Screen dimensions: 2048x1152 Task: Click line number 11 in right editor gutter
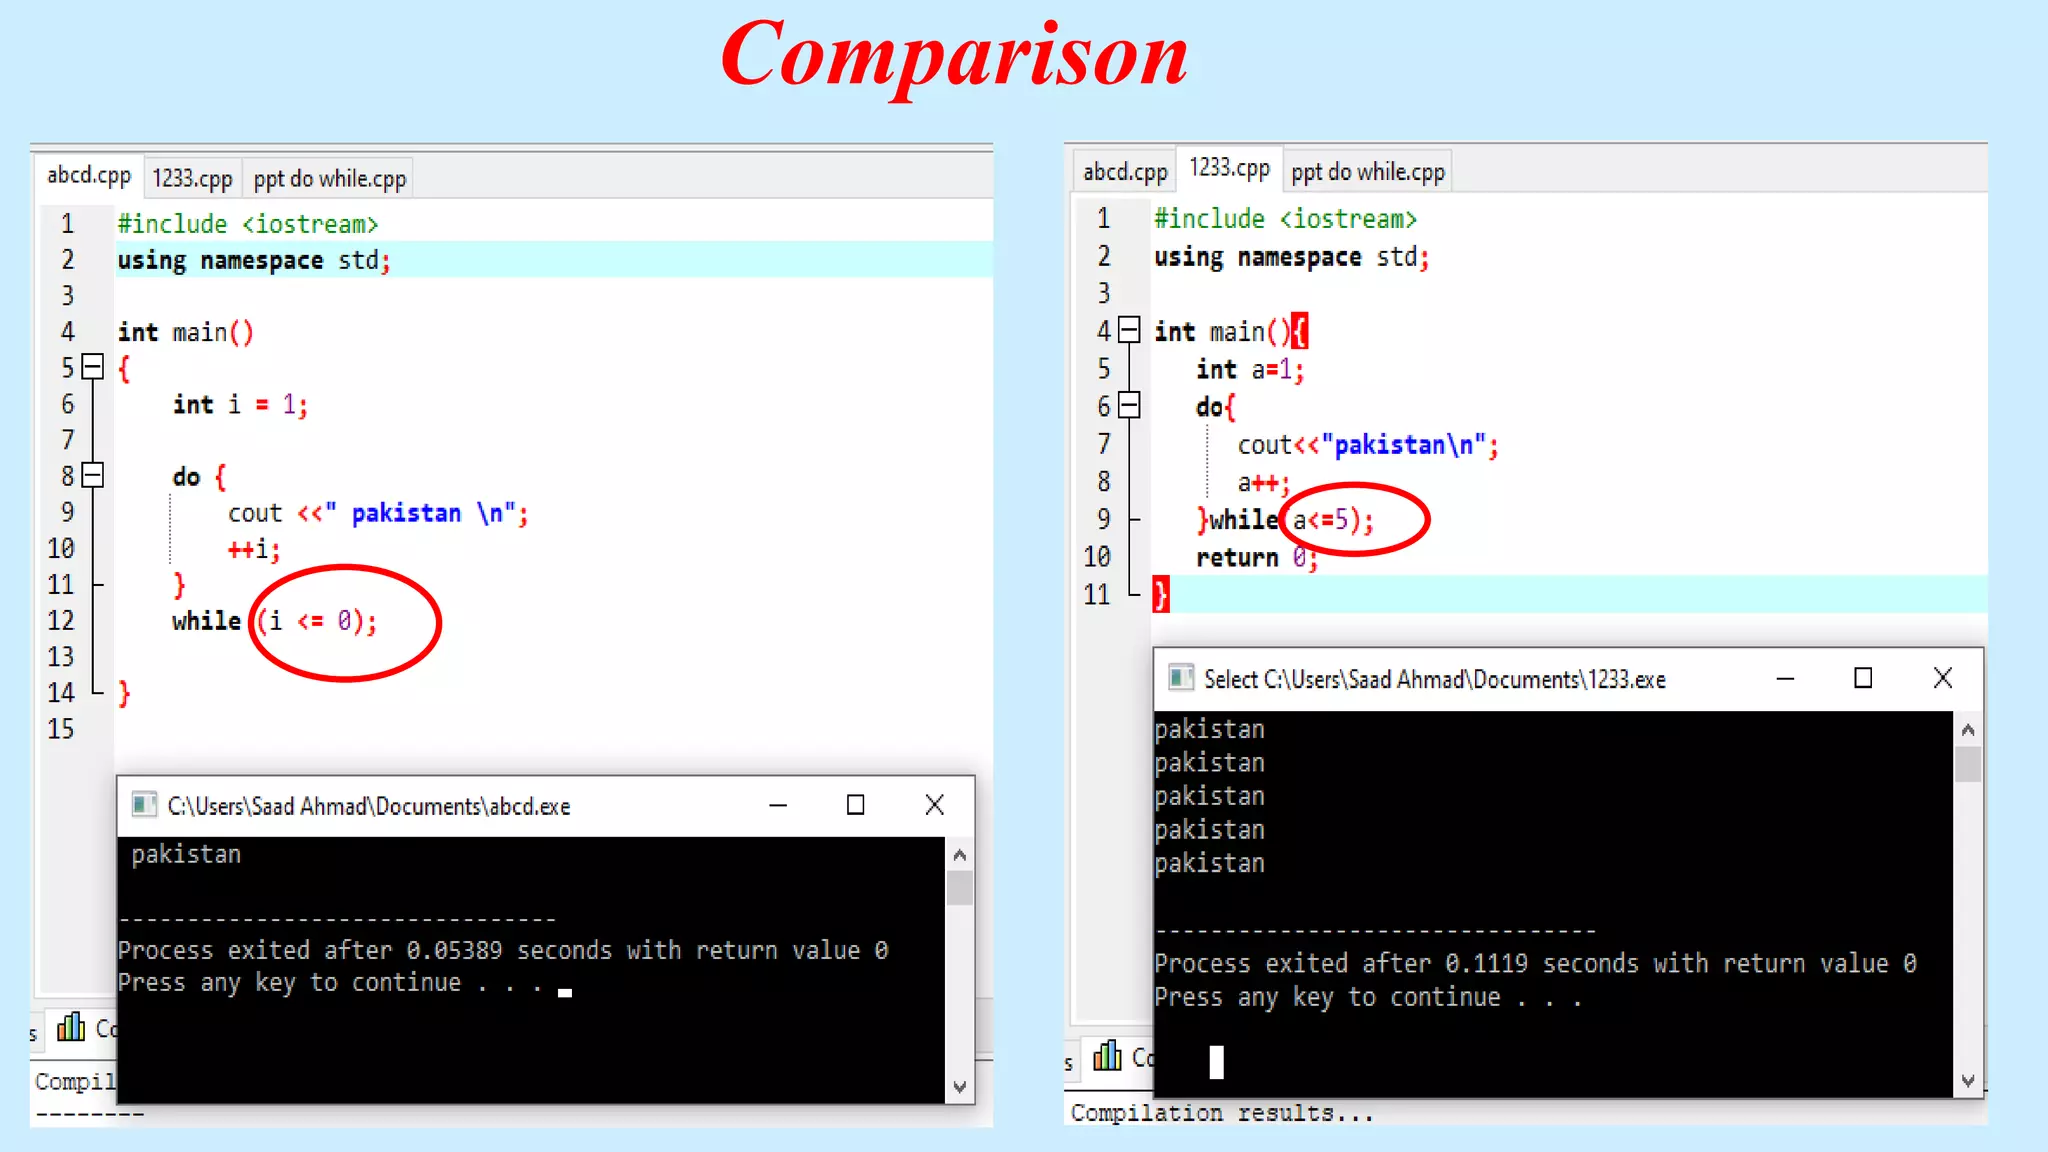pyautogui.click(x=1097, y=595)
